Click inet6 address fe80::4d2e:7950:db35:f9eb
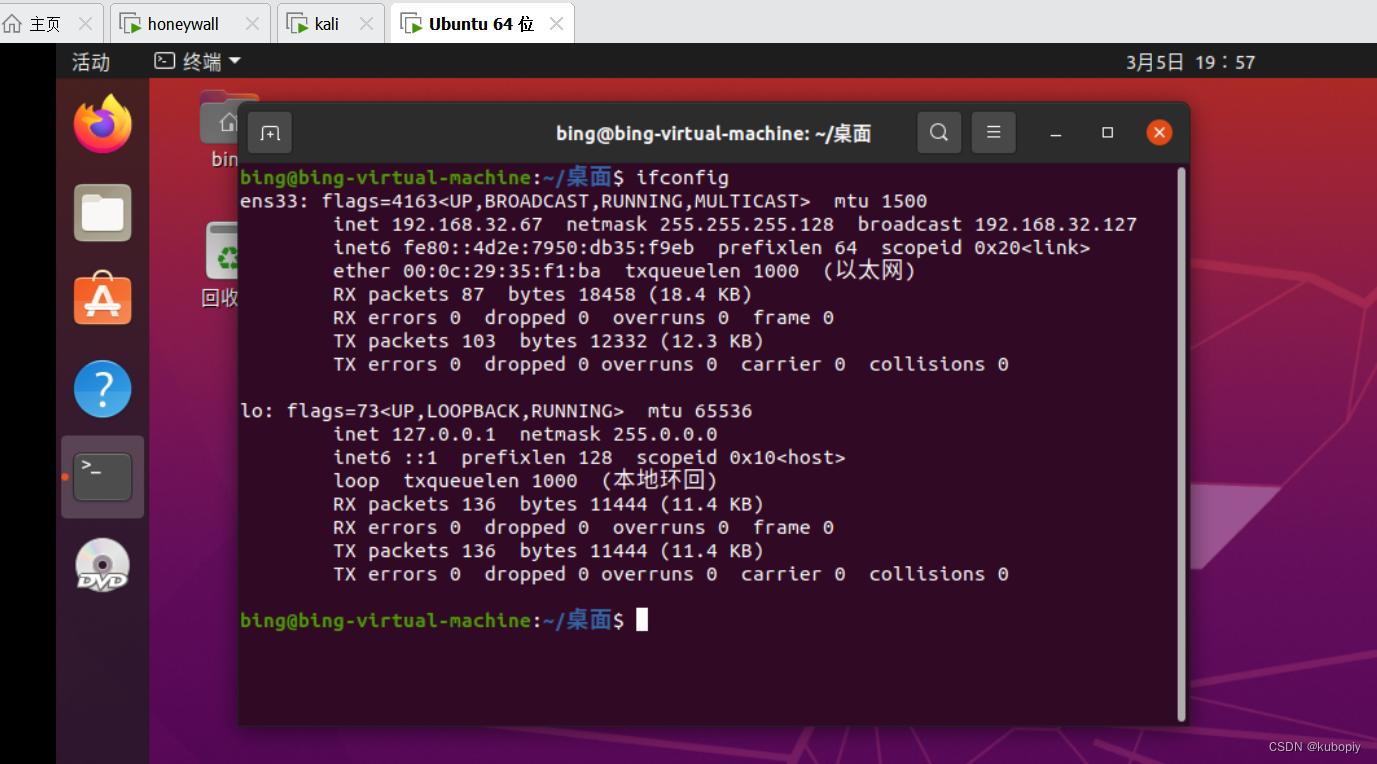1377x764 pixels. pos(549,248)
